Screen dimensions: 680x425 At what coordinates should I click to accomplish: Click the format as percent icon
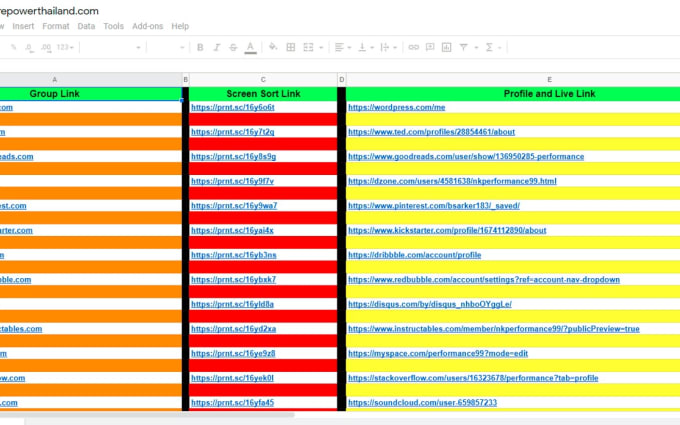(13, 47)
